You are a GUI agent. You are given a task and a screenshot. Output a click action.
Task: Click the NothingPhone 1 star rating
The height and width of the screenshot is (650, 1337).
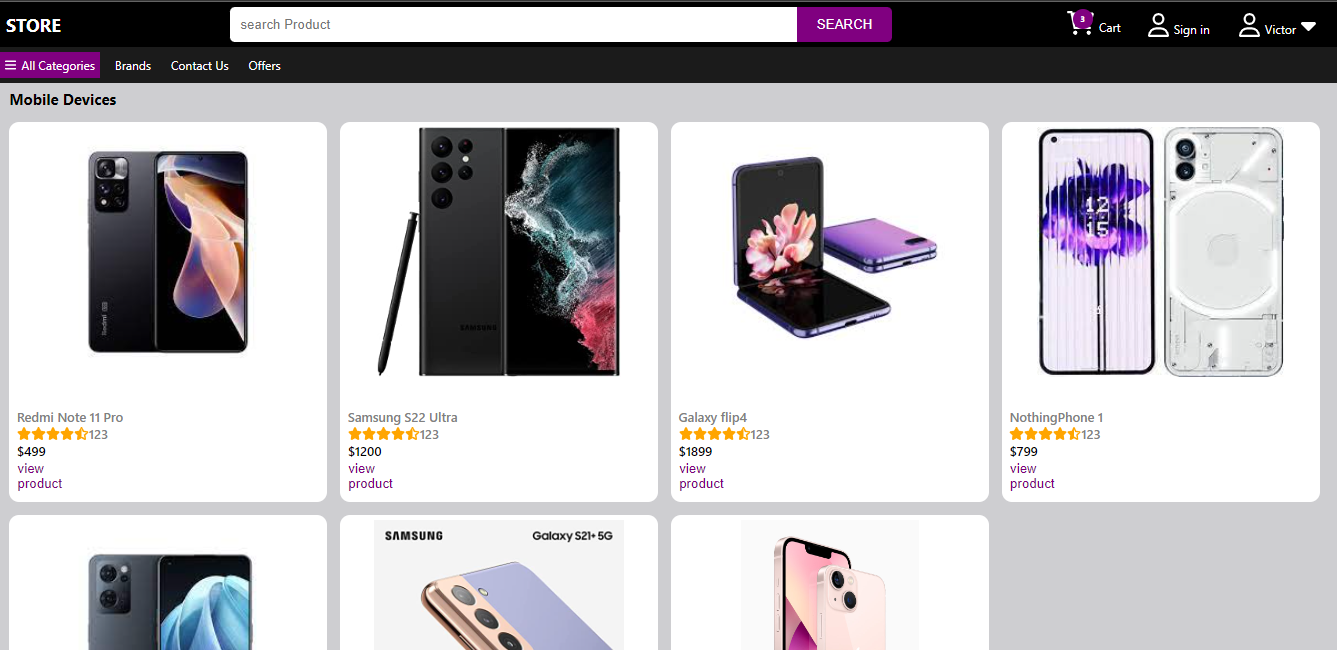tap(1045, 434)
